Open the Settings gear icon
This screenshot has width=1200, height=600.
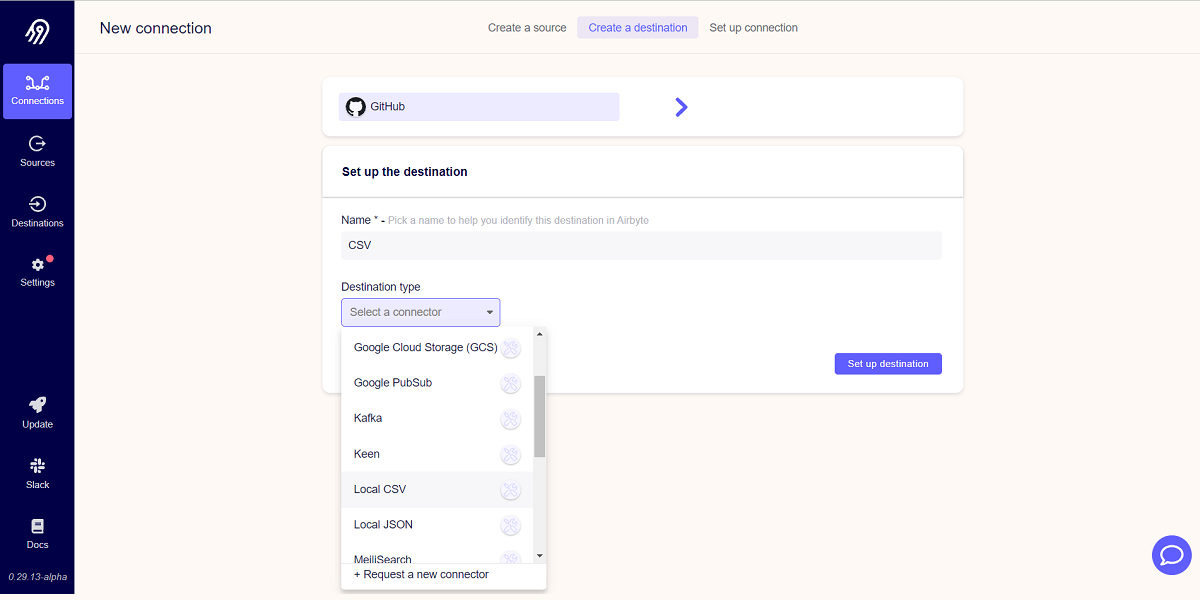[38, 265]
